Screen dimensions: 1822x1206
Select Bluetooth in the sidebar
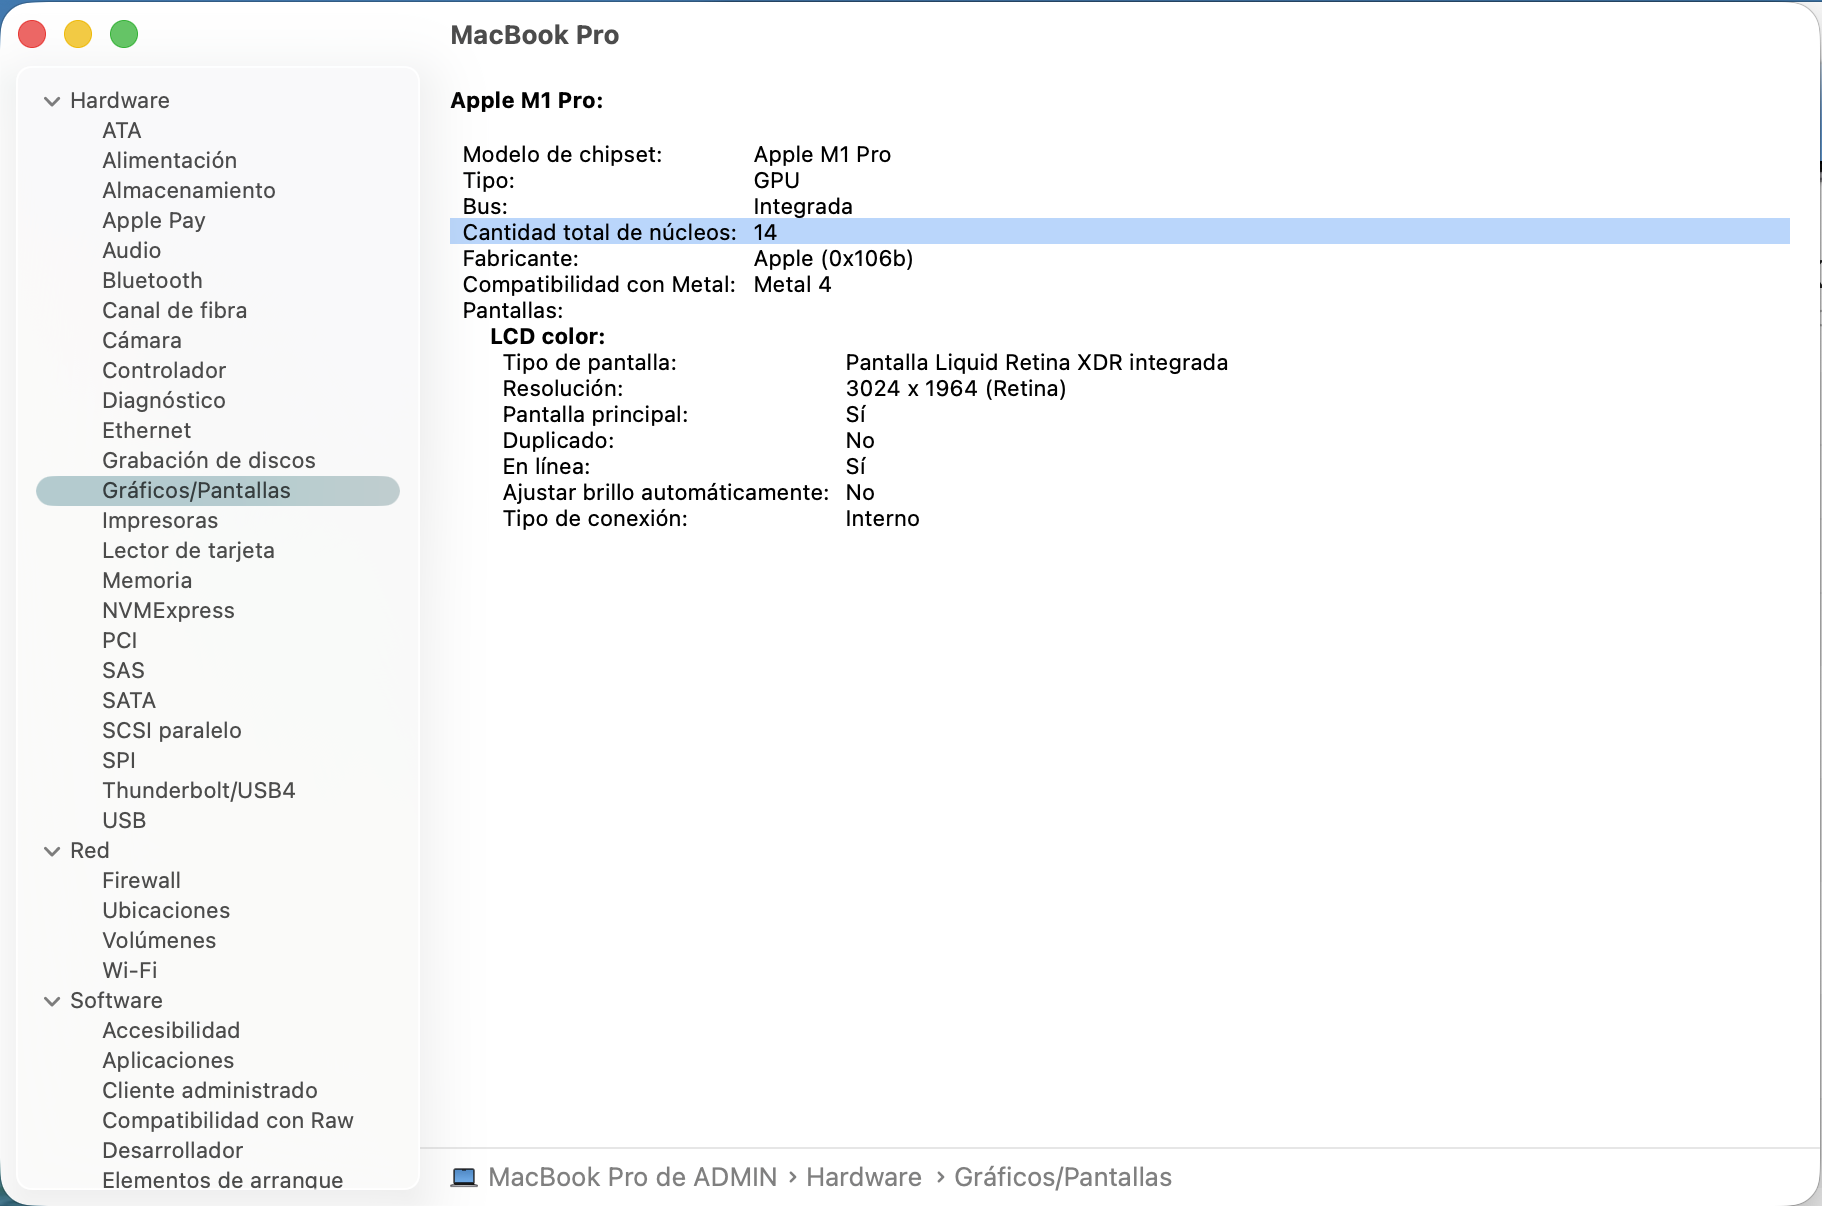tap(152, 280)
